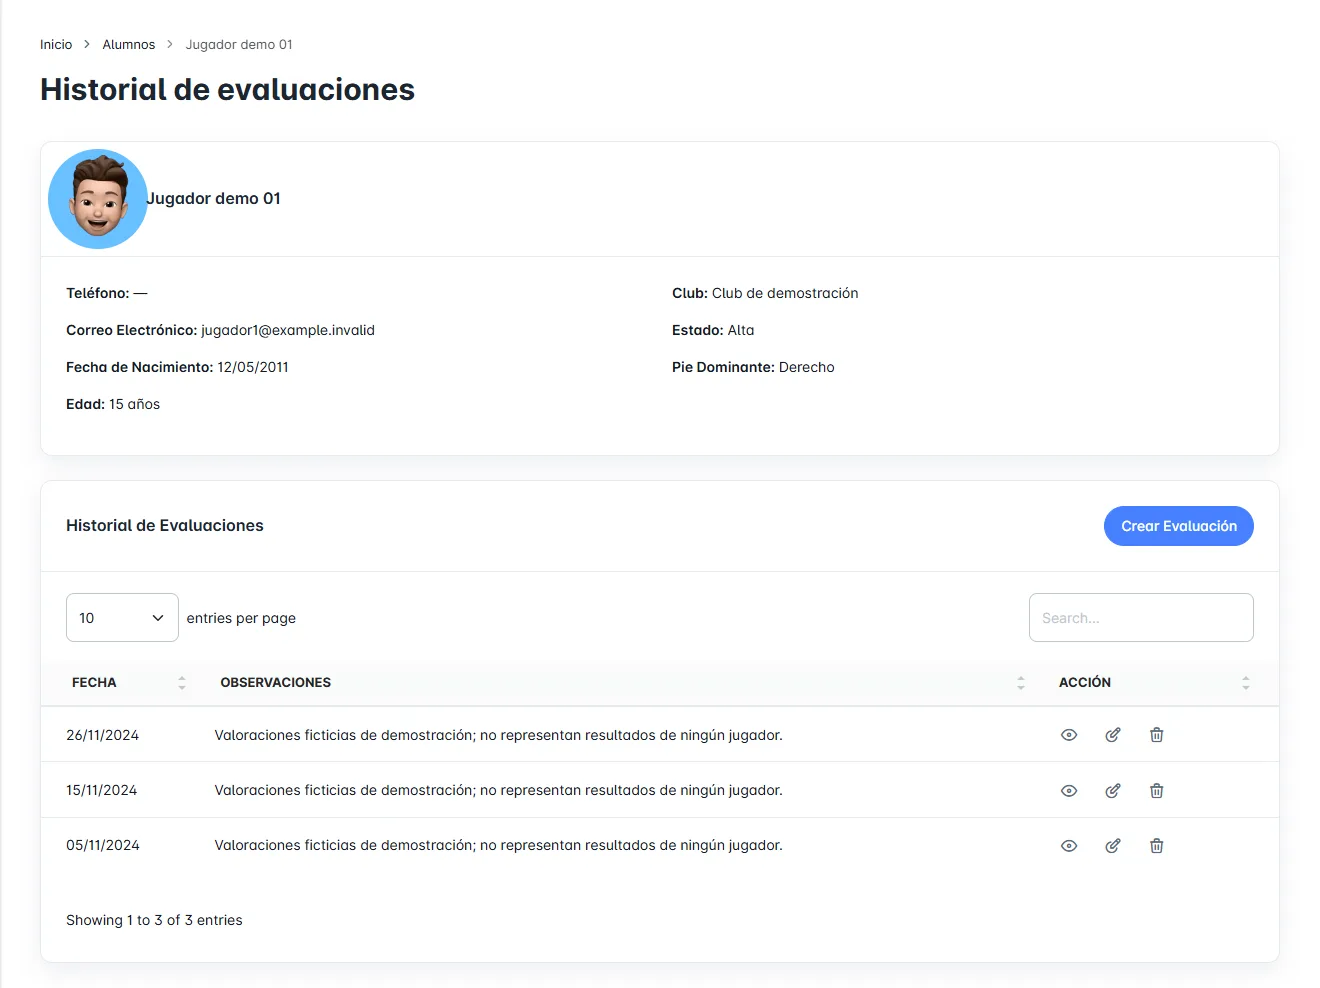Screen dimensions: 1320x988
Task: Click the Estado value Alta
Action: click(741, 330)
